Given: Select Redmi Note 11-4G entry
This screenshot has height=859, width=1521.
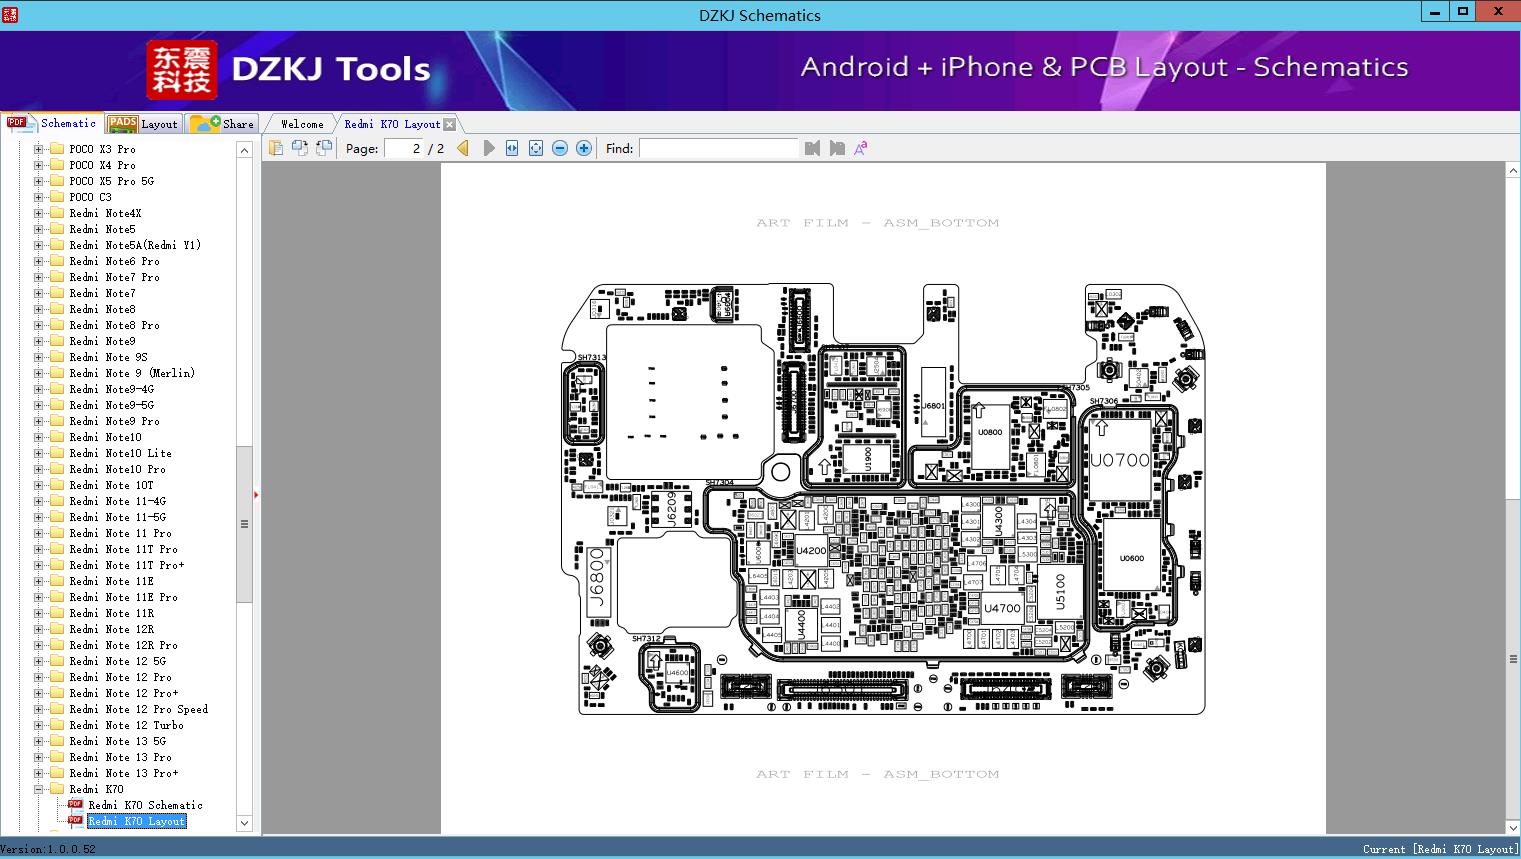Looking at the screenshot, I should 117,501.
